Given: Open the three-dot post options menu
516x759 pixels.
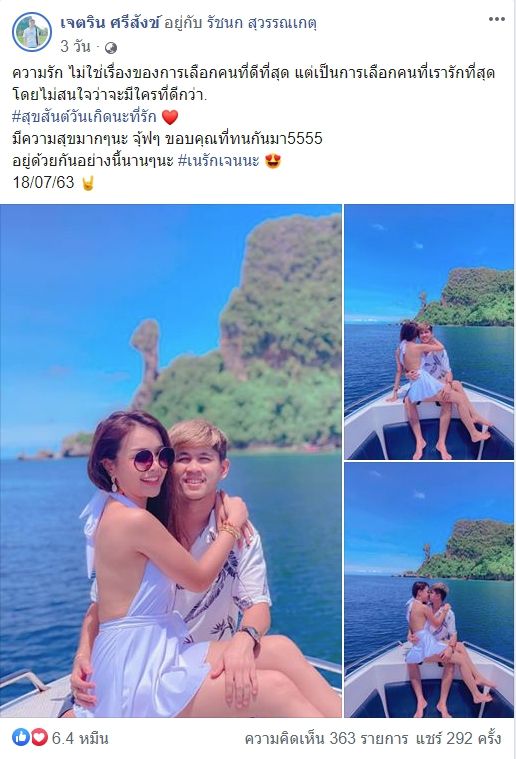Looking at the screenshot, I should pyautogui.click(x=497, y=19).
